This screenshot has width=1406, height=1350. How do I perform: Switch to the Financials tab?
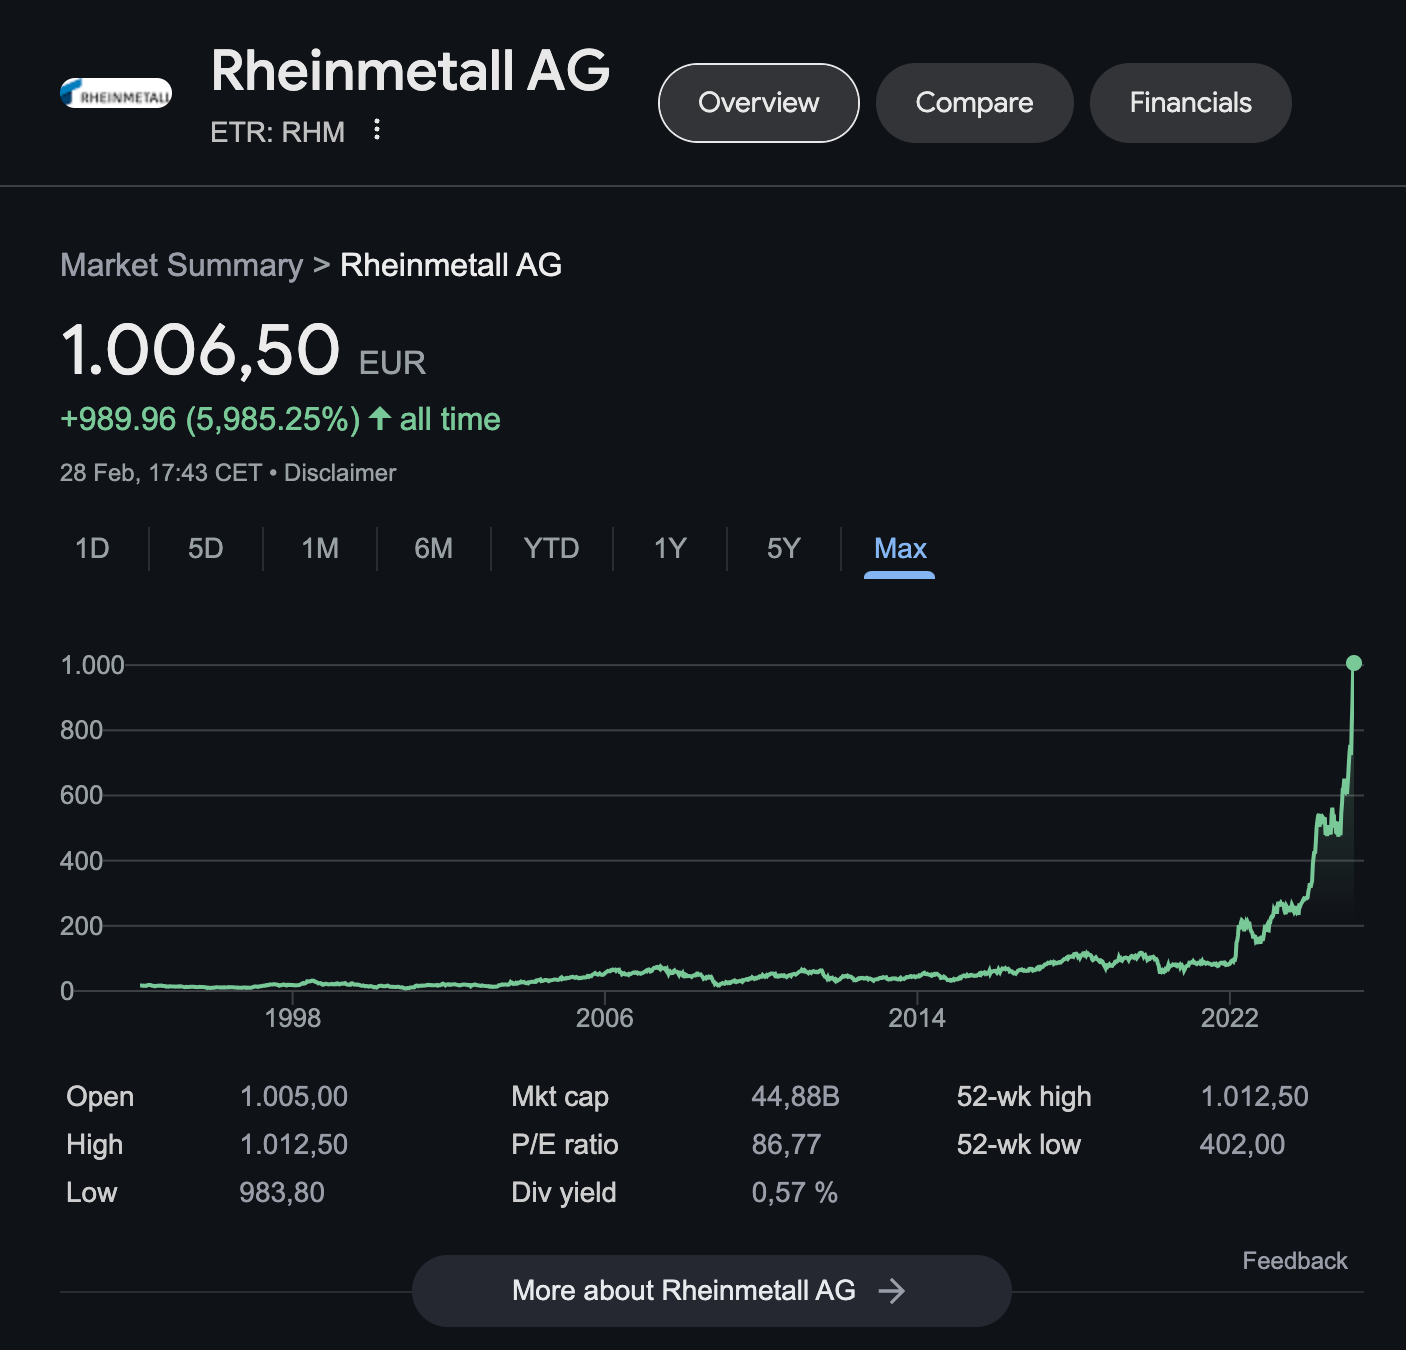(1191, 103)
